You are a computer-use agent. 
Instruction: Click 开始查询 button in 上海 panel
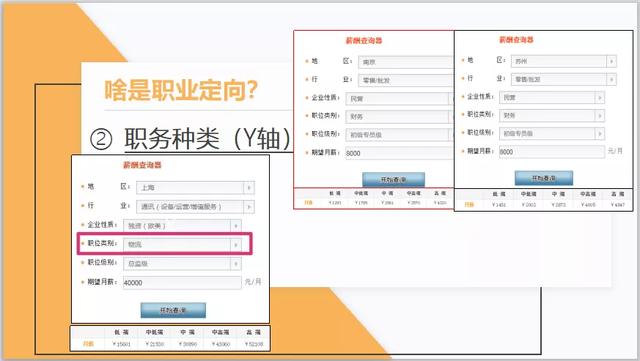(173, 310)
